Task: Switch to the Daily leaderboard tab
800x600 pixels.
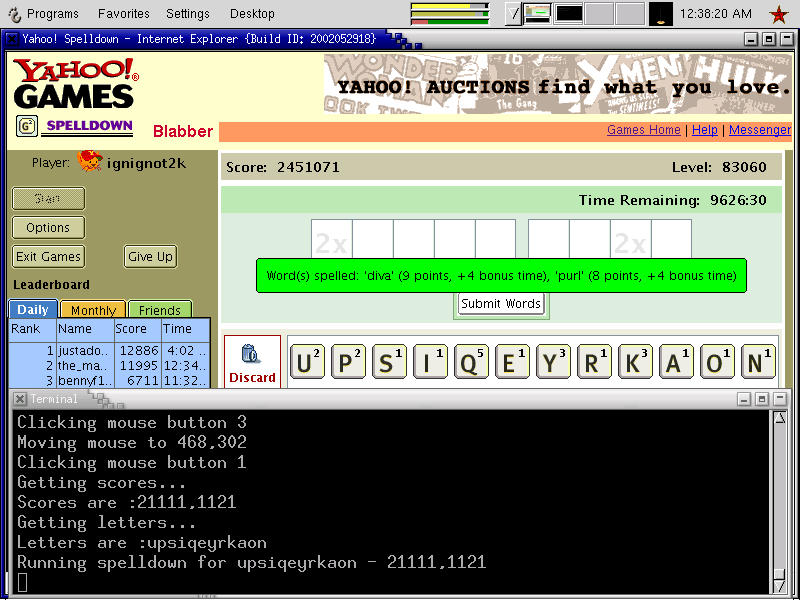Action: click(33, 309)
